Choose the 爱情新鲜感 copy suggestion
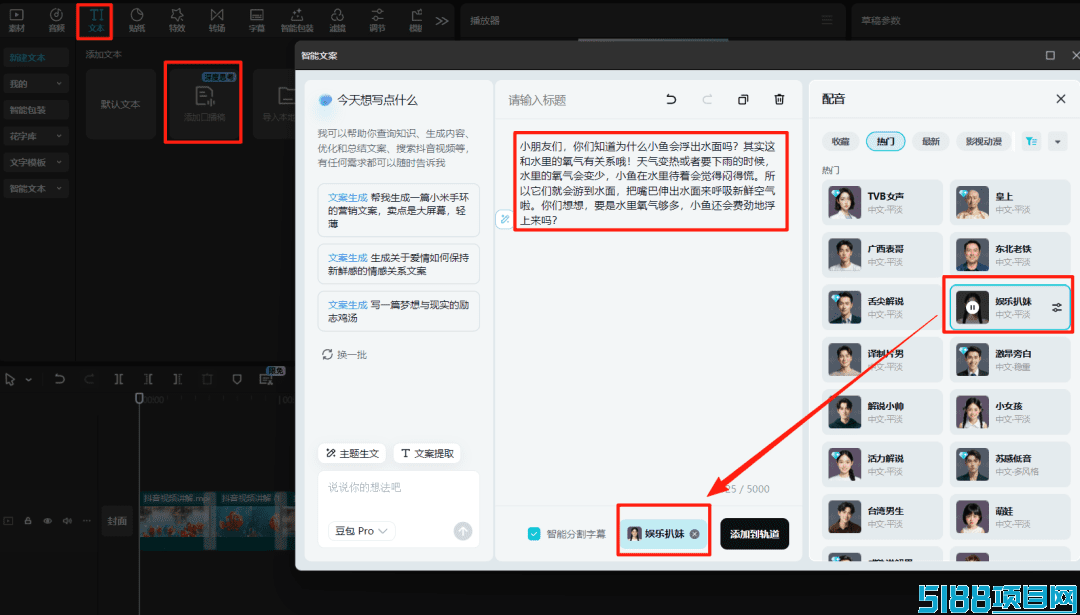This screenshot has width=1080, height=615. [399, 264]
